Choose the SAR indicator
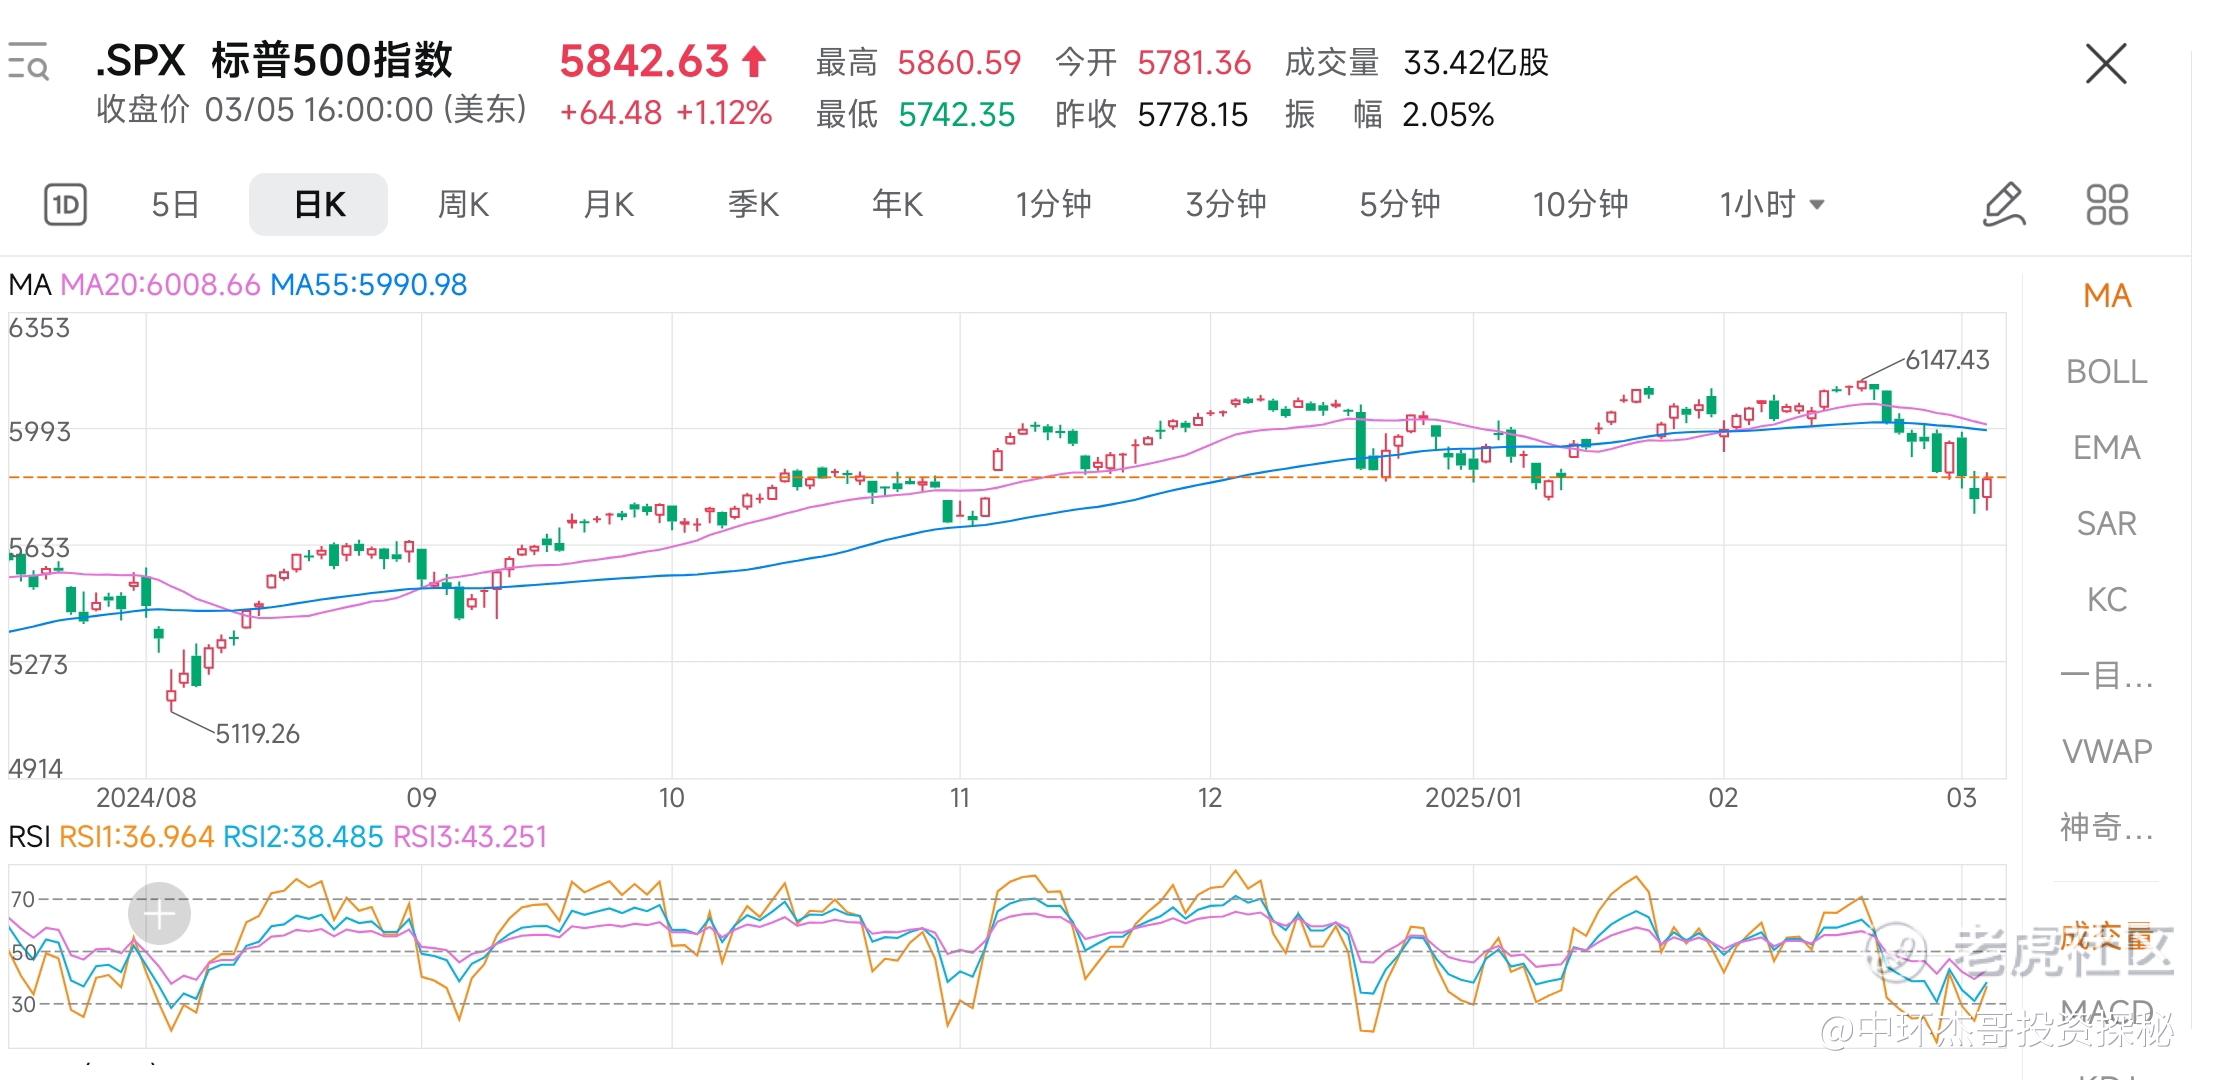The width and height of the screenshot is (2218, 1080). (x=2107, y=524)
